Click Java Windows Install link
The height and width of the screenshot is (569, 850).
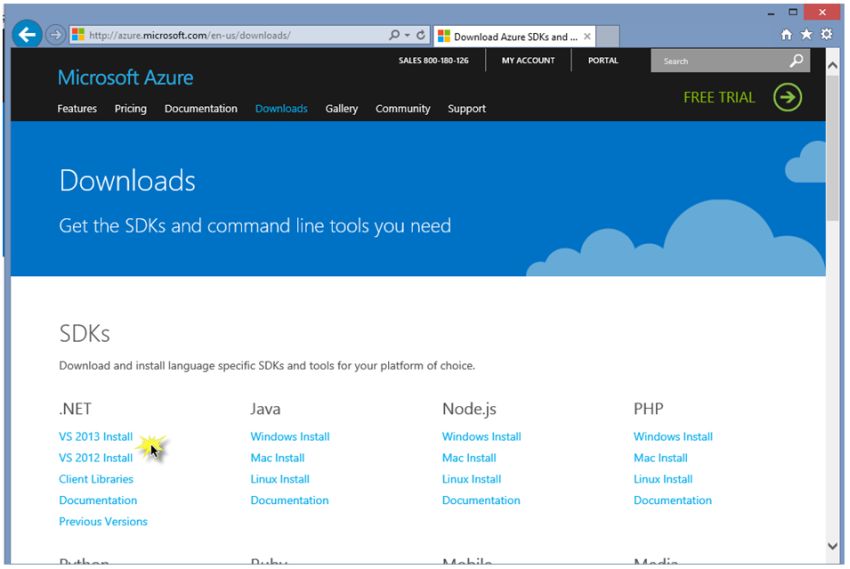coord(289,436)
